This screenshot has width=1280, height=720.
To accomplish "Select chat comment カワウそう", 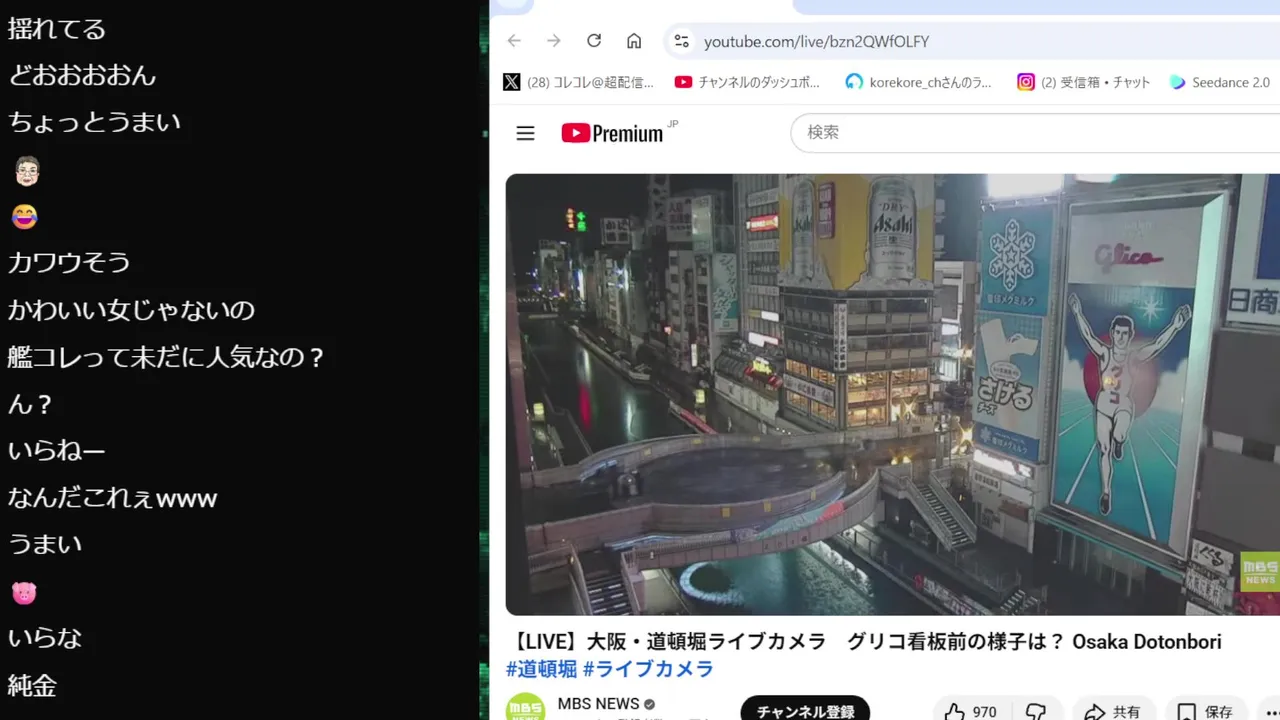I will (69, 263).
